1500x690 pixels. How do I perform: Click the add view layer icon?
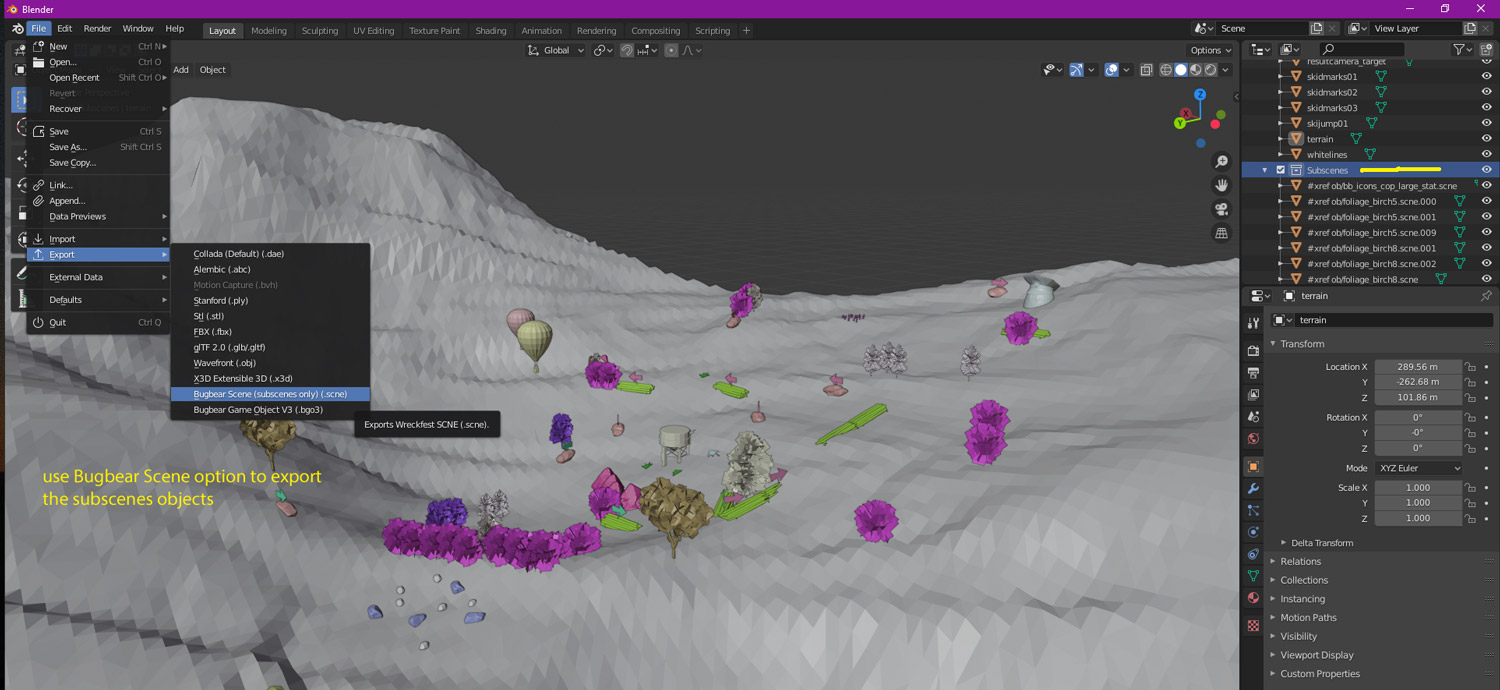pyautogui.click(x=1470, y=29)
